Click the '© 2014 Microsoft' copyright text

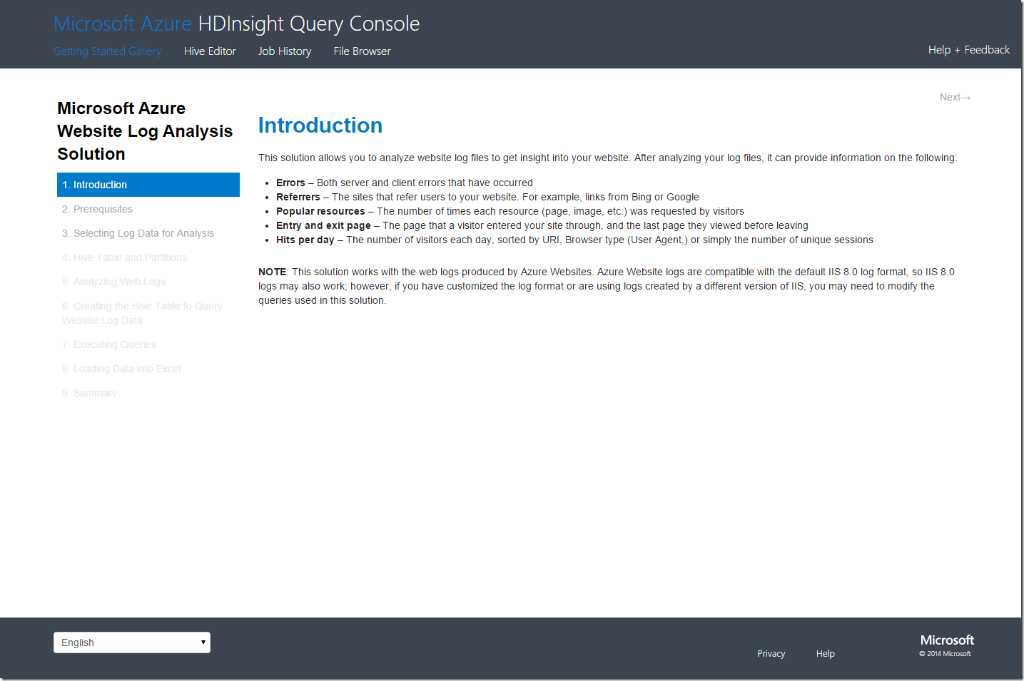click(945, 654)
